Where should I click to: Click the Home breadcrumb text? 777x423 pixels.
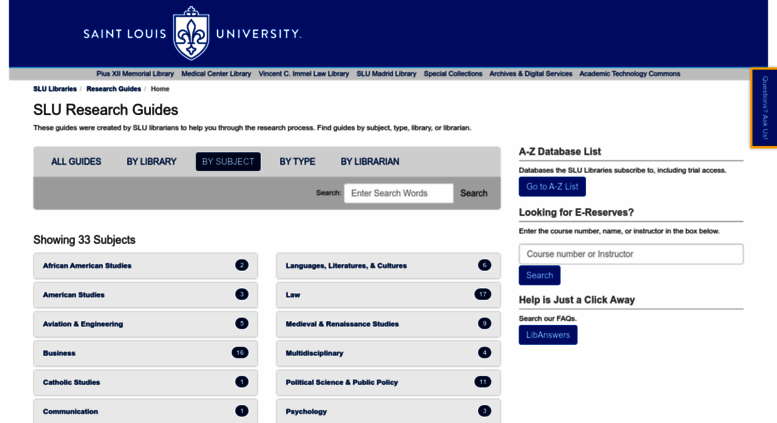pos(160,89)
